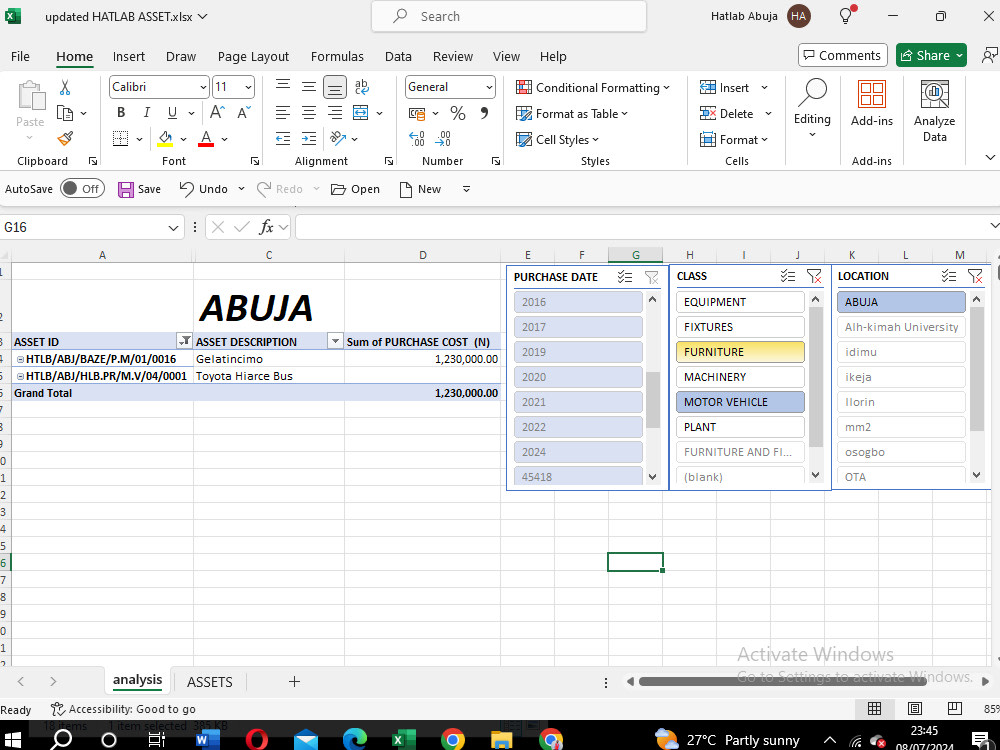The image size is (1000, 750).
Task: Open the General number format dropdown
Action: click(x=489, y=87)
